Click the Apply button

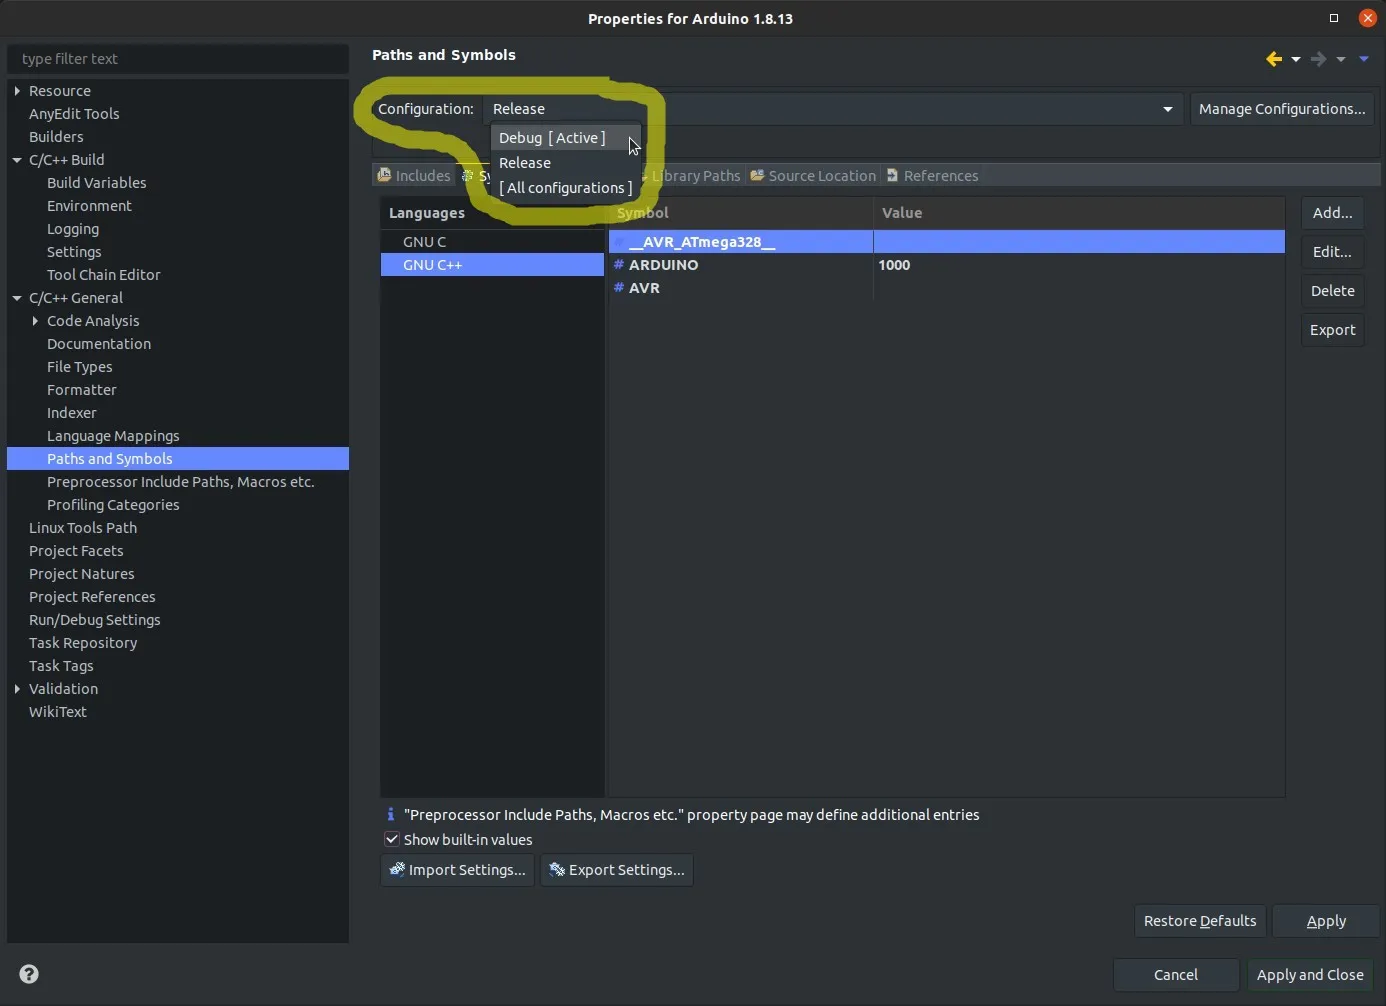tap(1326, 921)
